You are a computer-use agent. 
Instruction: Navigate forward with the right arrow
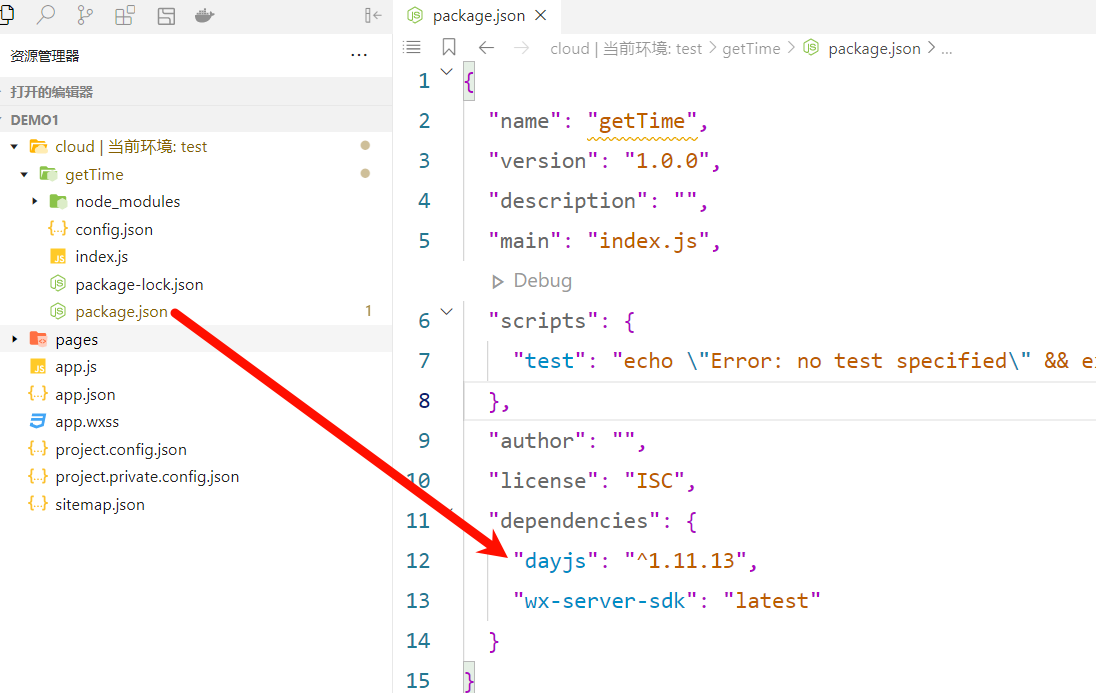pos(521,48)
